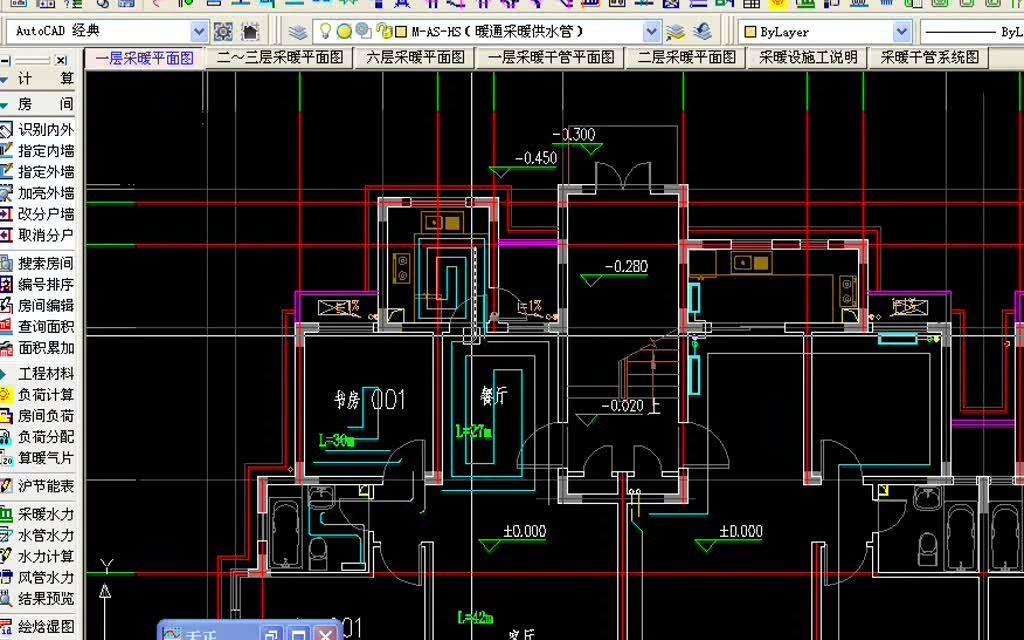
Task: Toggle the layer lock padlock icon
Action: (385, 31)
